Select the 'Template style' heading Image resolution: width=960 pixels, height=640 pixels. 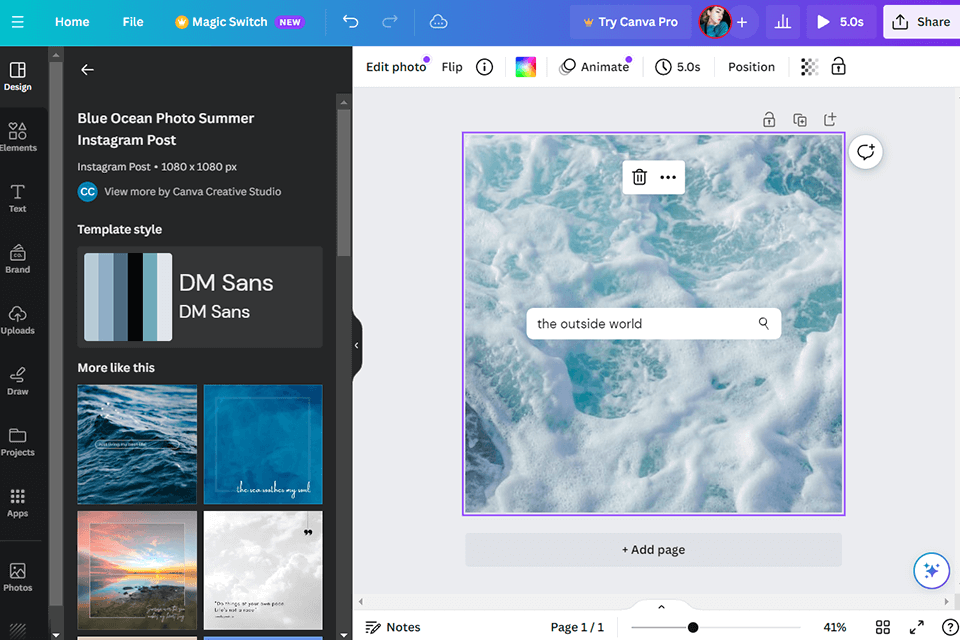click(x=119, y=230)
